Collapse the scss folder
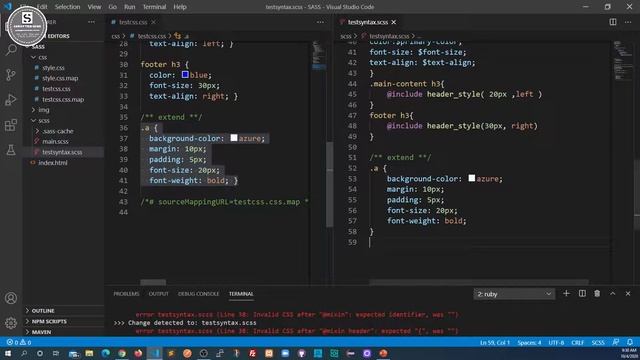This screenshot has height=360, width=640. click(34, 120)
